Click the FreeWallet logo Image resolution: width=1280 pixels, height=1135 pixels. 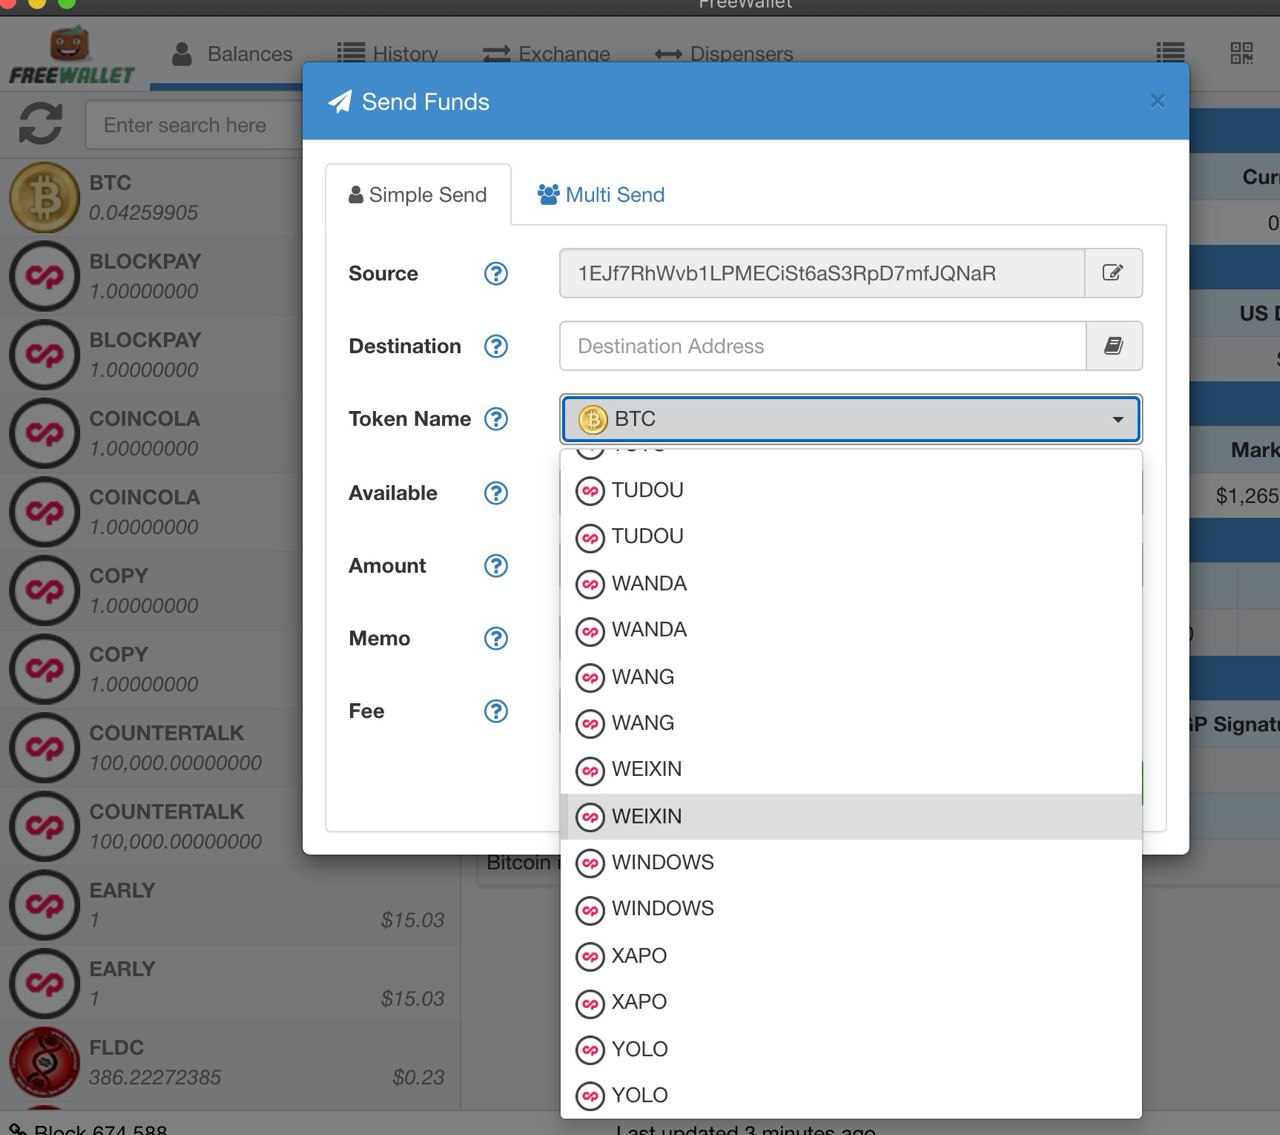point(71,57)
